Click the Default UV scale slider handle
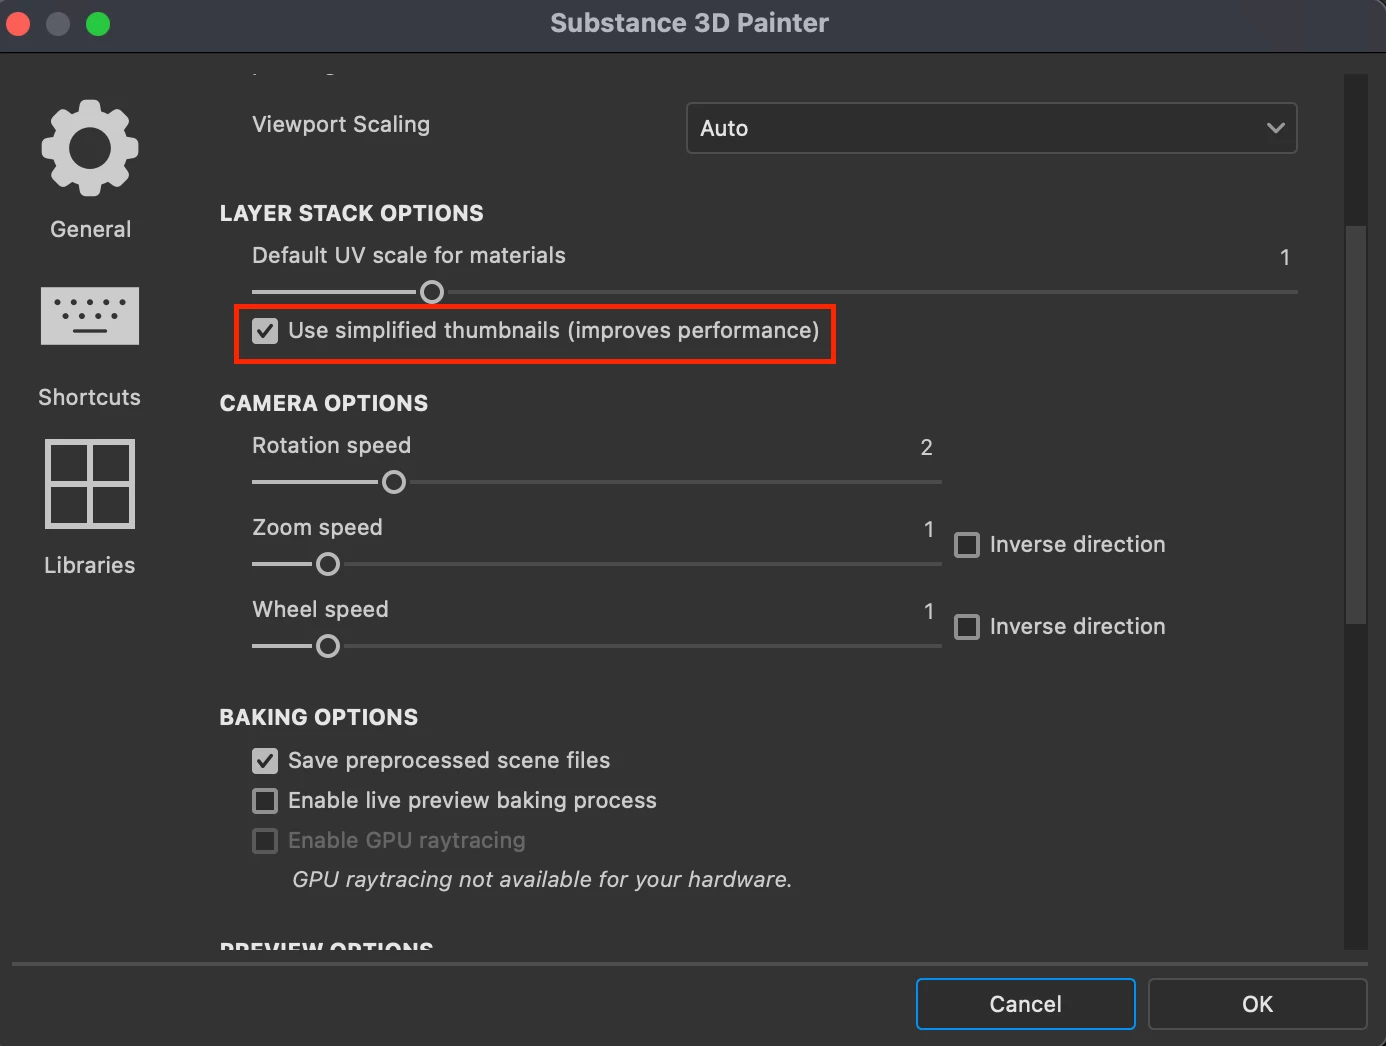This screenshot has height=1046, width=1386. tap(432, 292)
